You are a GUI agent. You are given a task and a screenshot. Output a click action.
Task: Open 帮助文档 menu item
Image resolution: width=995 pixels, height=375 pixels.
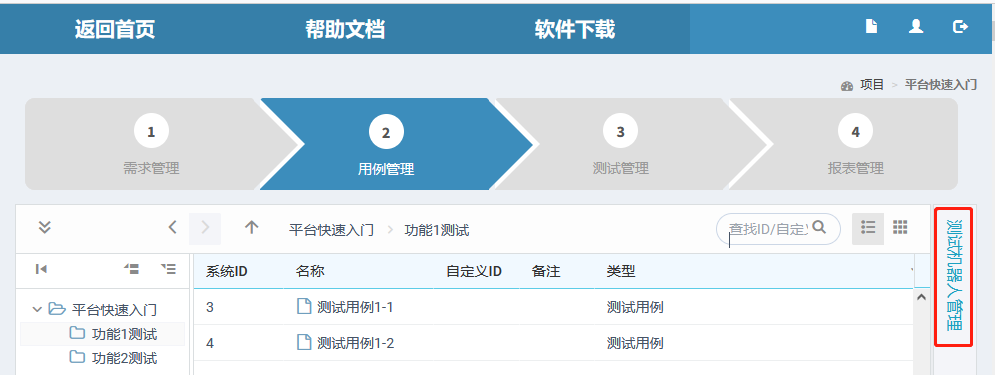pos(345,29)
